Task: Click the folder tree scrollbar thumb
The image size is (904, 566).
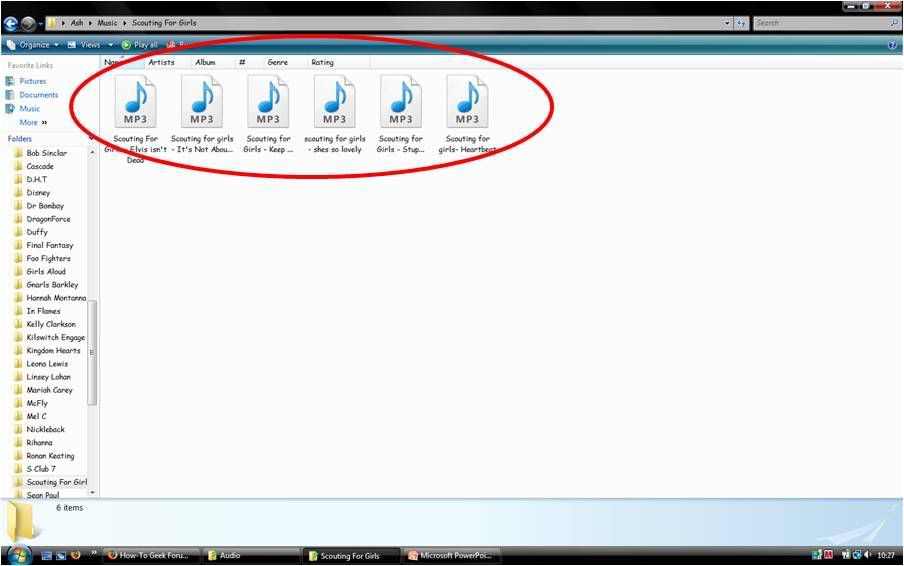Action: [x=92, y=353]
